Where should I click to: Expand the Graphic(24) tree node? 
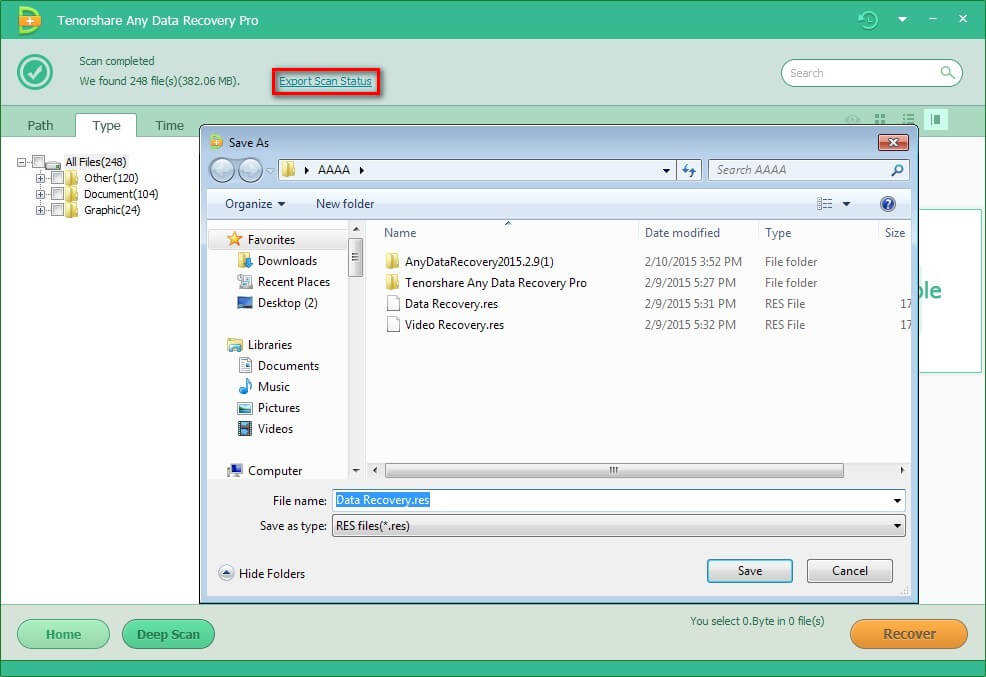(40, 210)
